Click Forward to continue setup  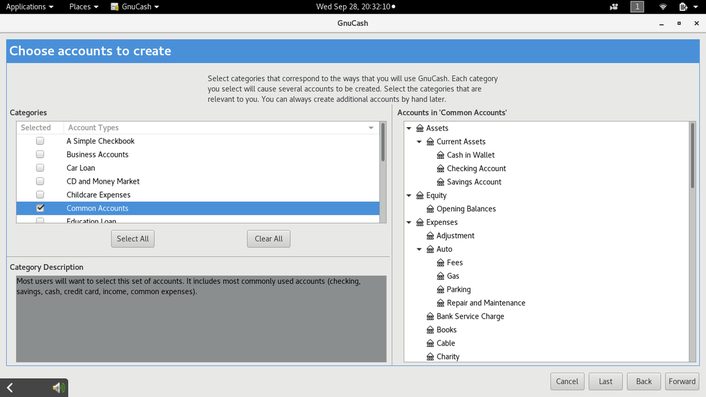click(682, 381)
